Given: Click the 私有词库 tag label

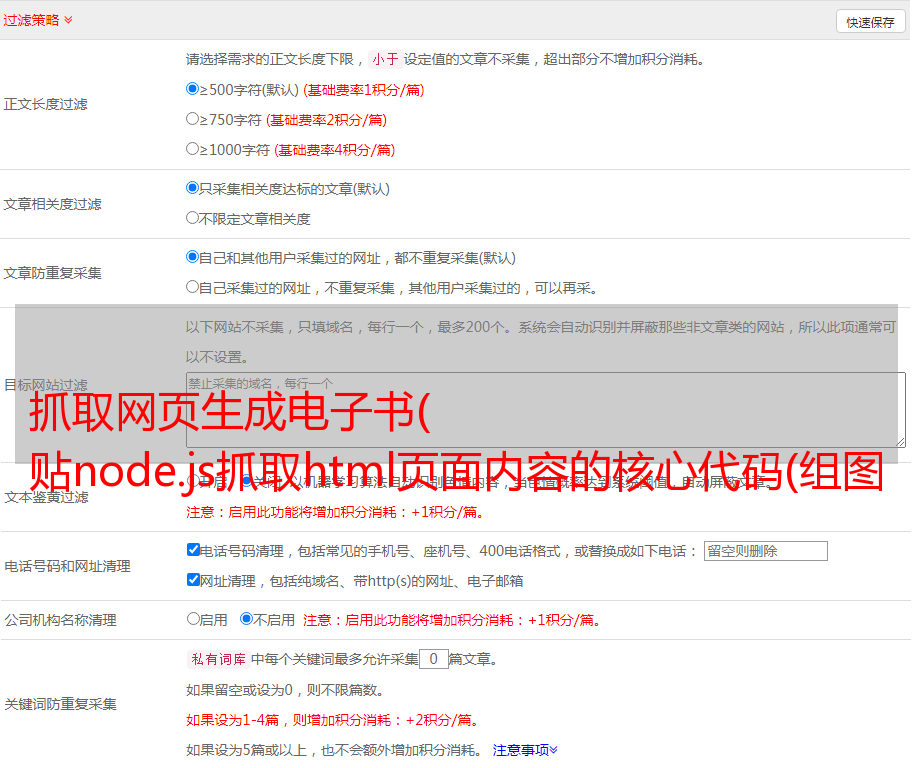Looking at the screenshot, I should (217, 659).
